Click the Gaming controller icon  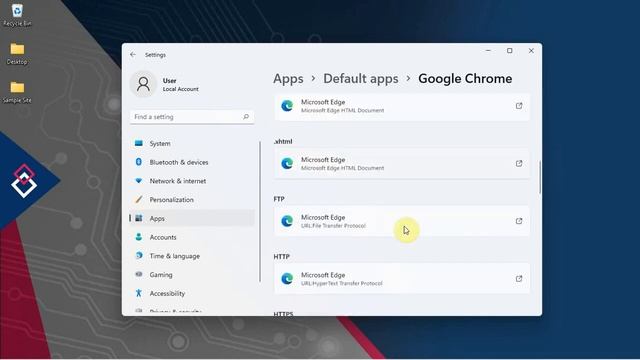click(139, 274)
